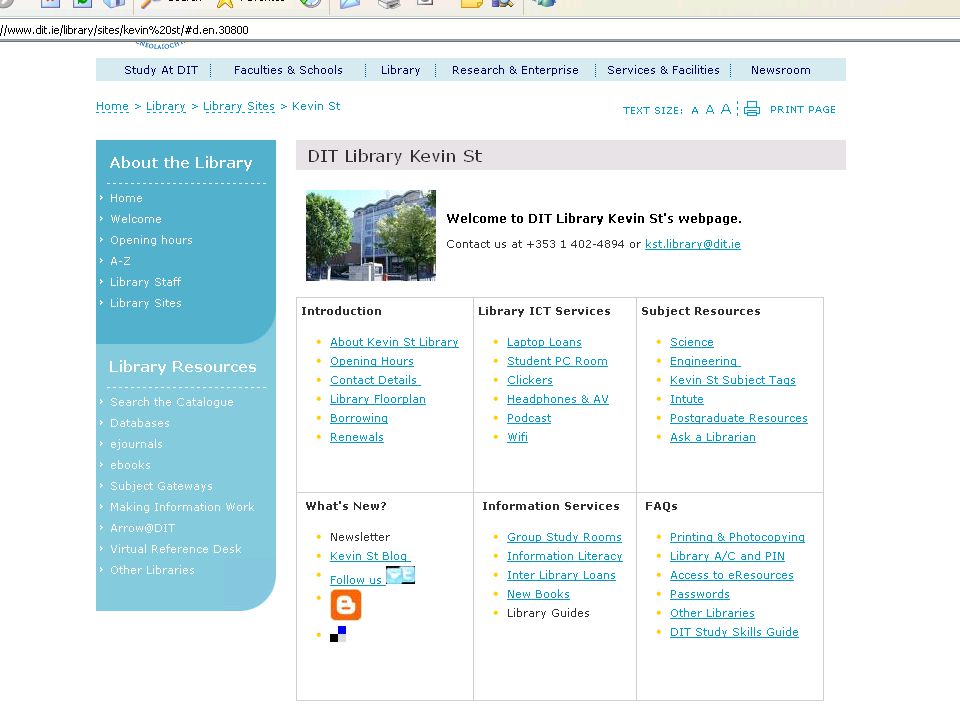This screenshot has width=960, height=720.
Task: Click the Delicious bookmark icon
Action: coord(338,634)
